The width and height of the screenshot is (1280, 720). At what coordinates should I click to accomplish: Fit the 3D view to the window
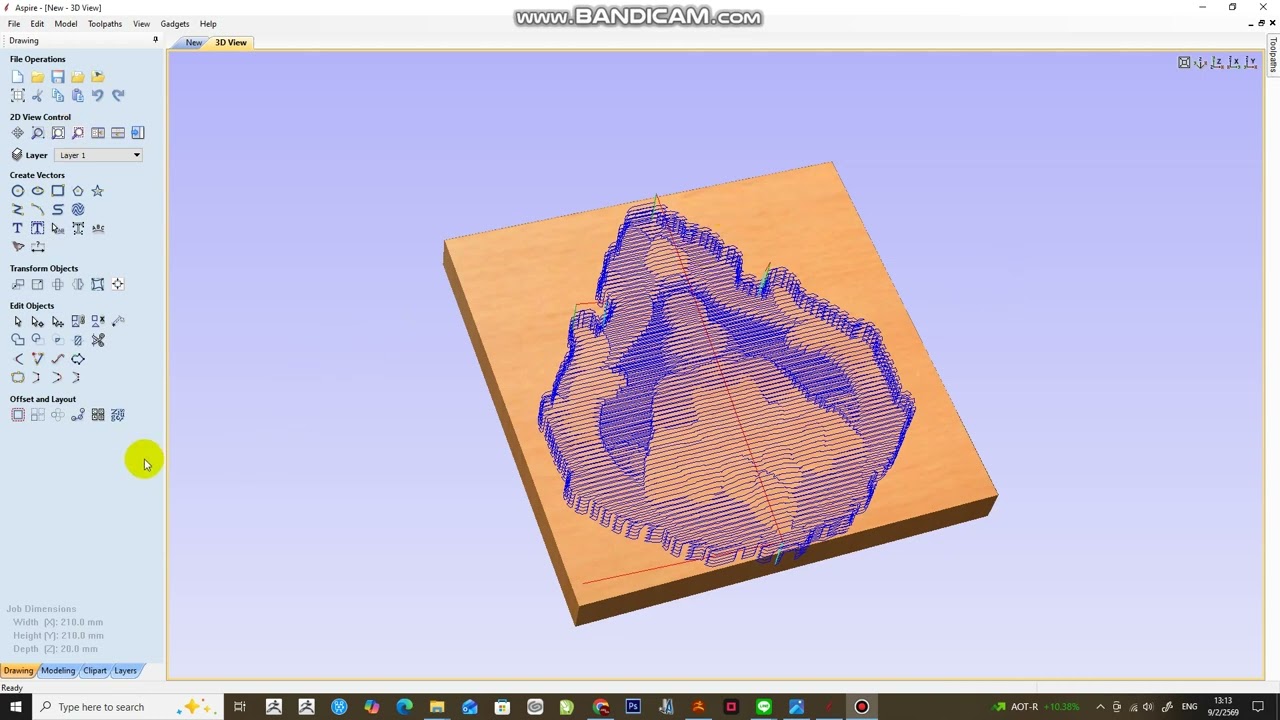1184,63
